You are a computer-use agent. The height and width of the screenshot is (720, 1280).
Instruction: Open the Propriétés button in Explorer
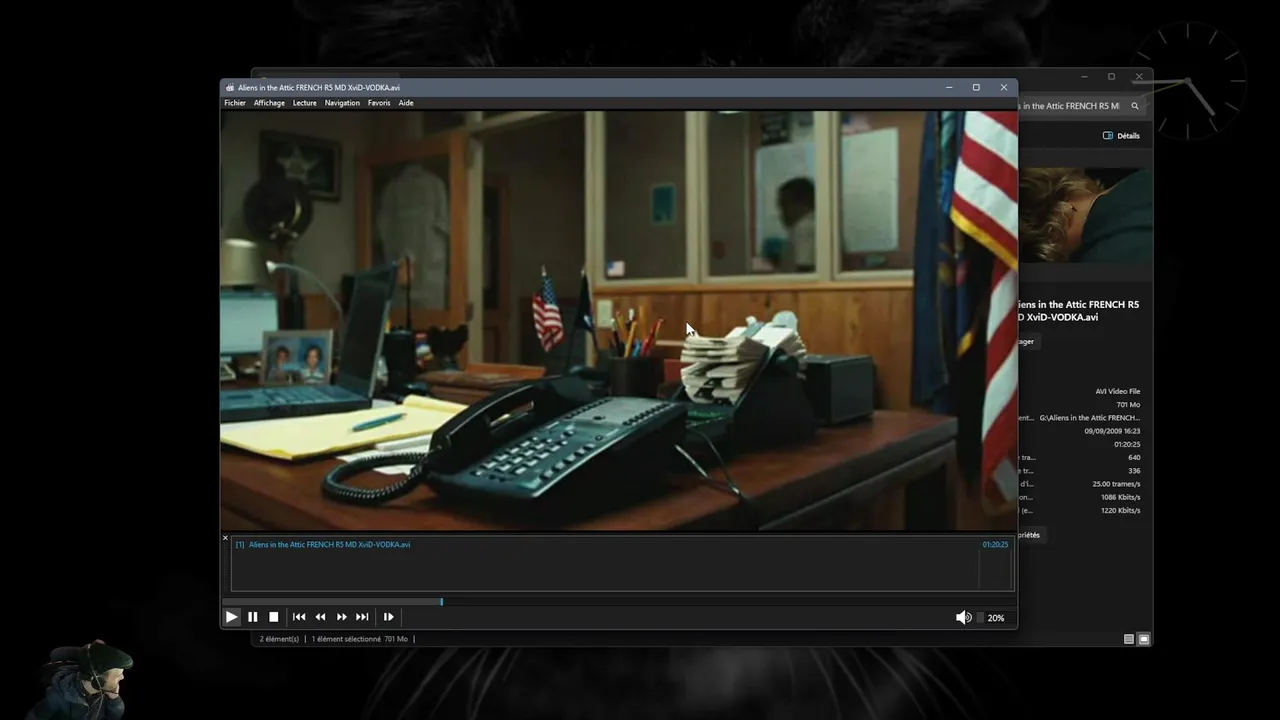(x=1030, y=535)
